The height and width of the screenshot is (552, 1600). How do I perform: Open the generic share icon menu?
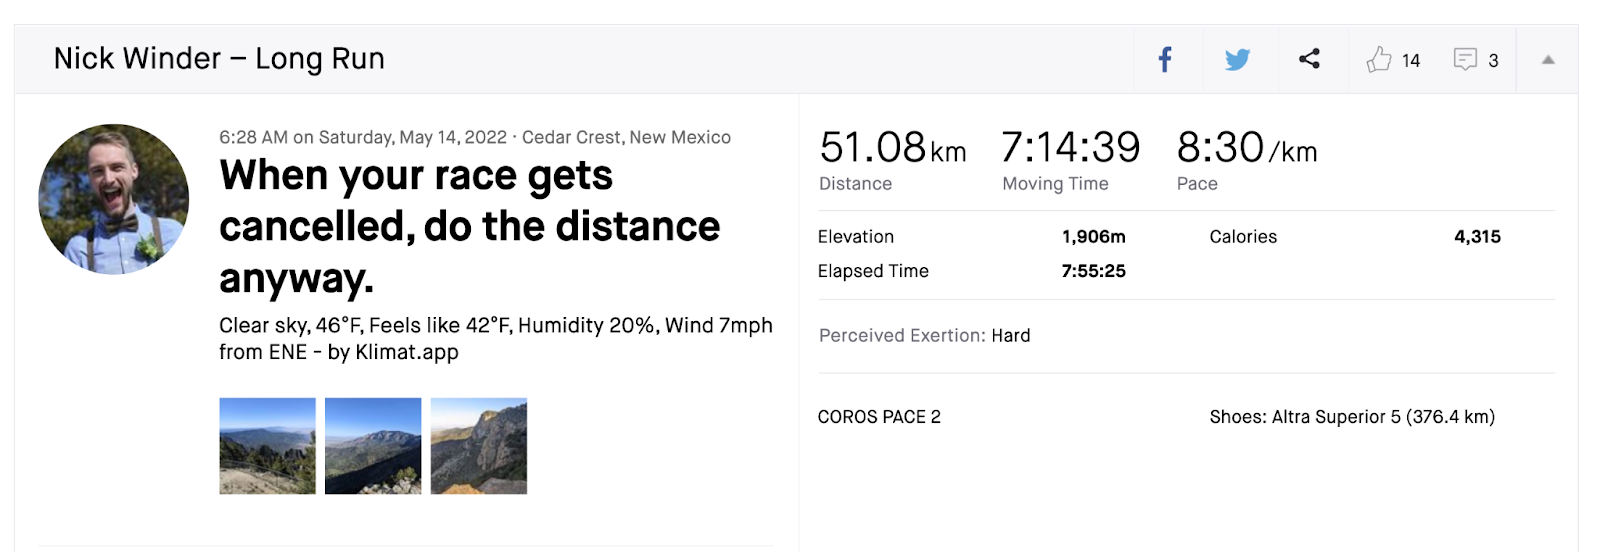(1309, 59)
